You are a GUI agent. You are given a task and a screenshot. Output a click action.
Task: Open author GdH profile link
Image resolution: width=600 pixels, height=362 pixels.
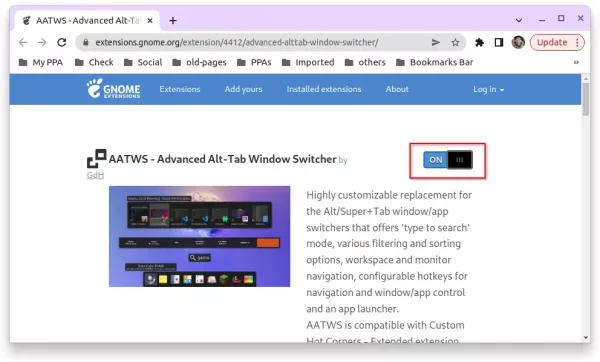[95, 175]
